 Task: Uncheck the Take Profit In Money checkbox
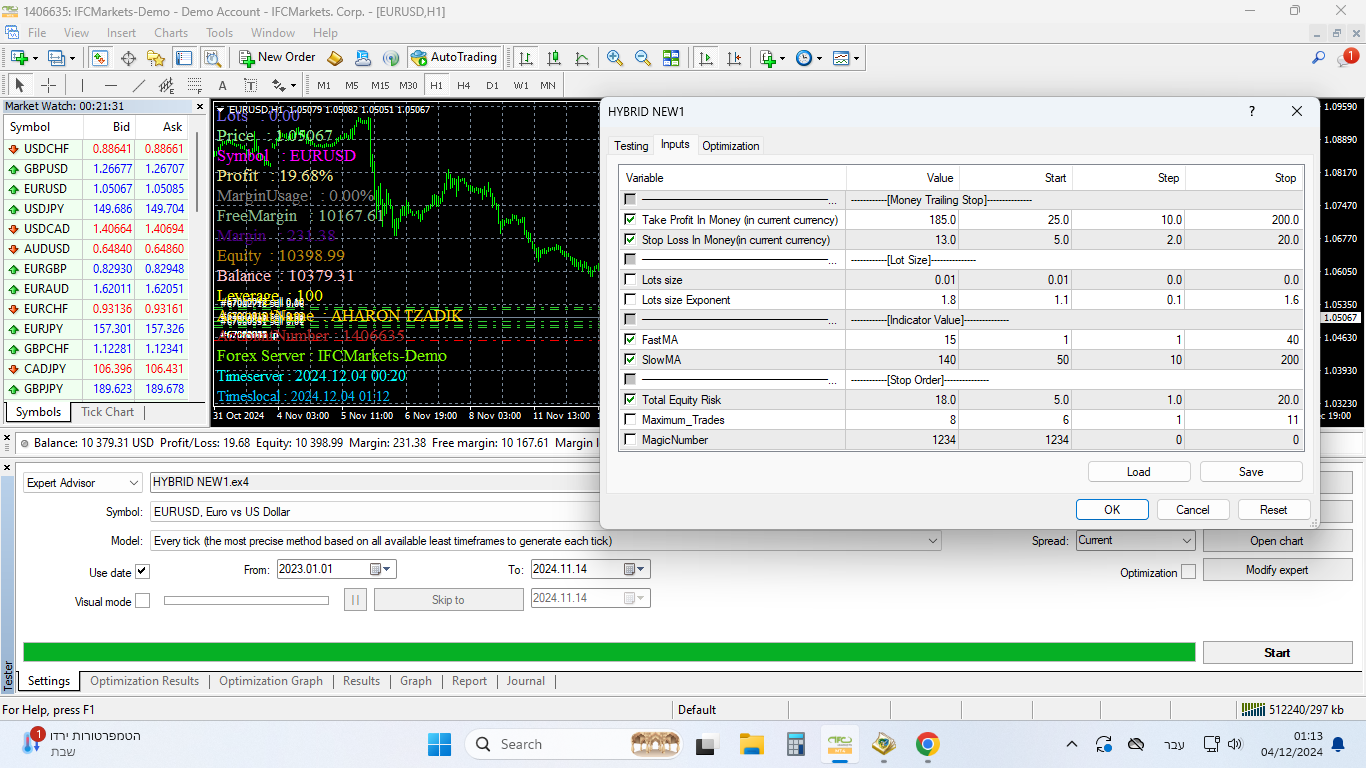click(x=630, y=220)
